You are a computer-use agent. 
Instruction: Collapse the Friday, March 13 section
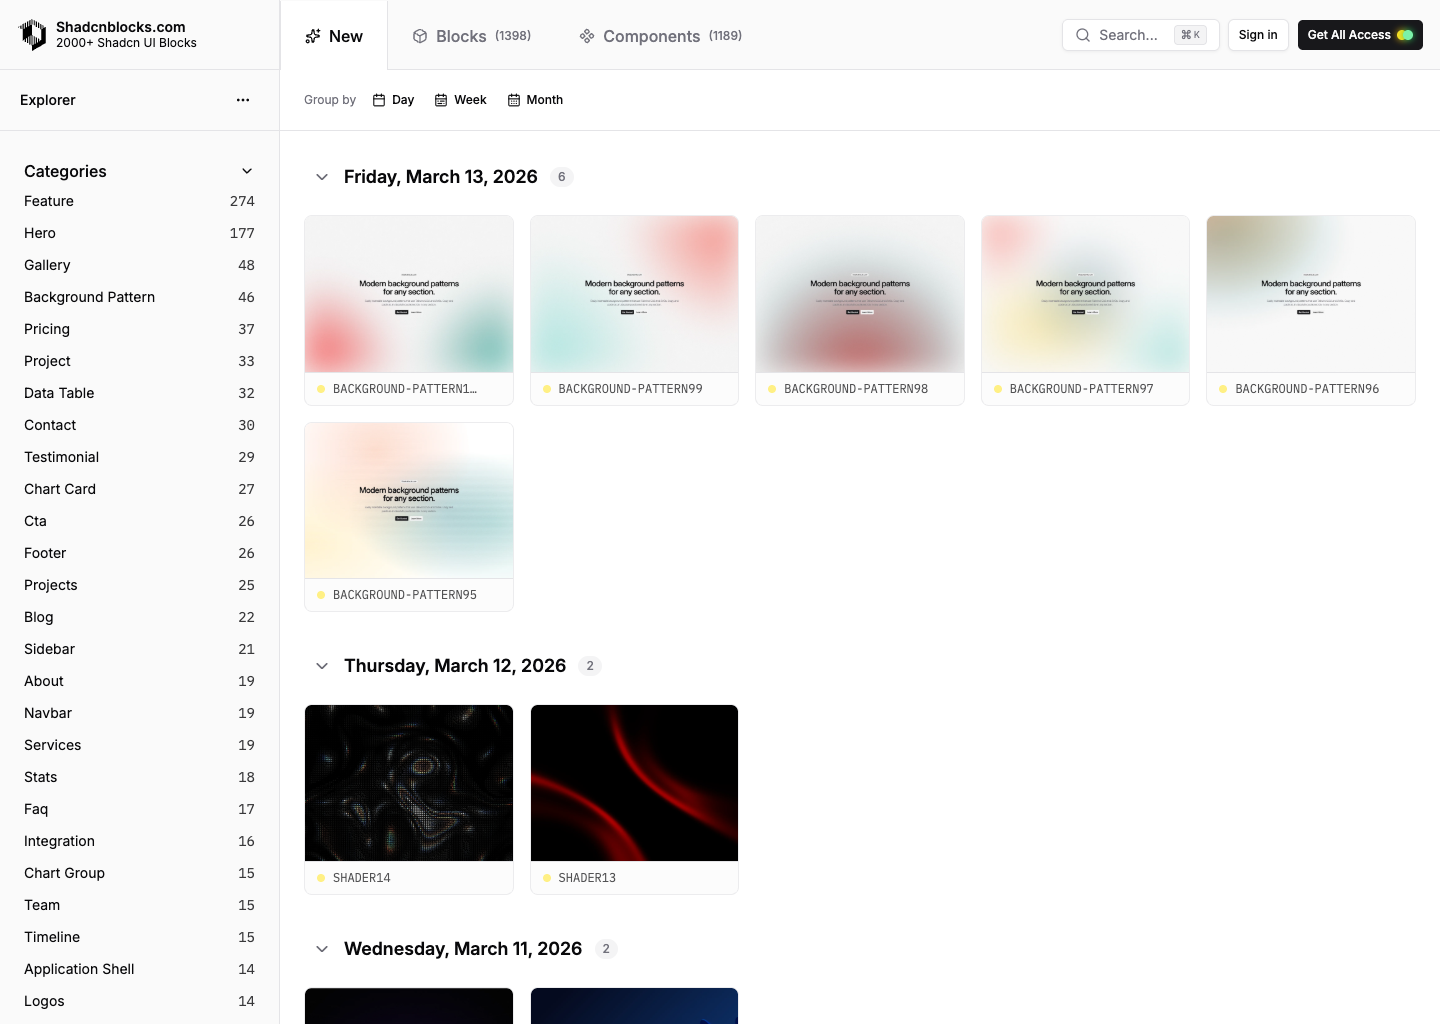coord(322,177)
